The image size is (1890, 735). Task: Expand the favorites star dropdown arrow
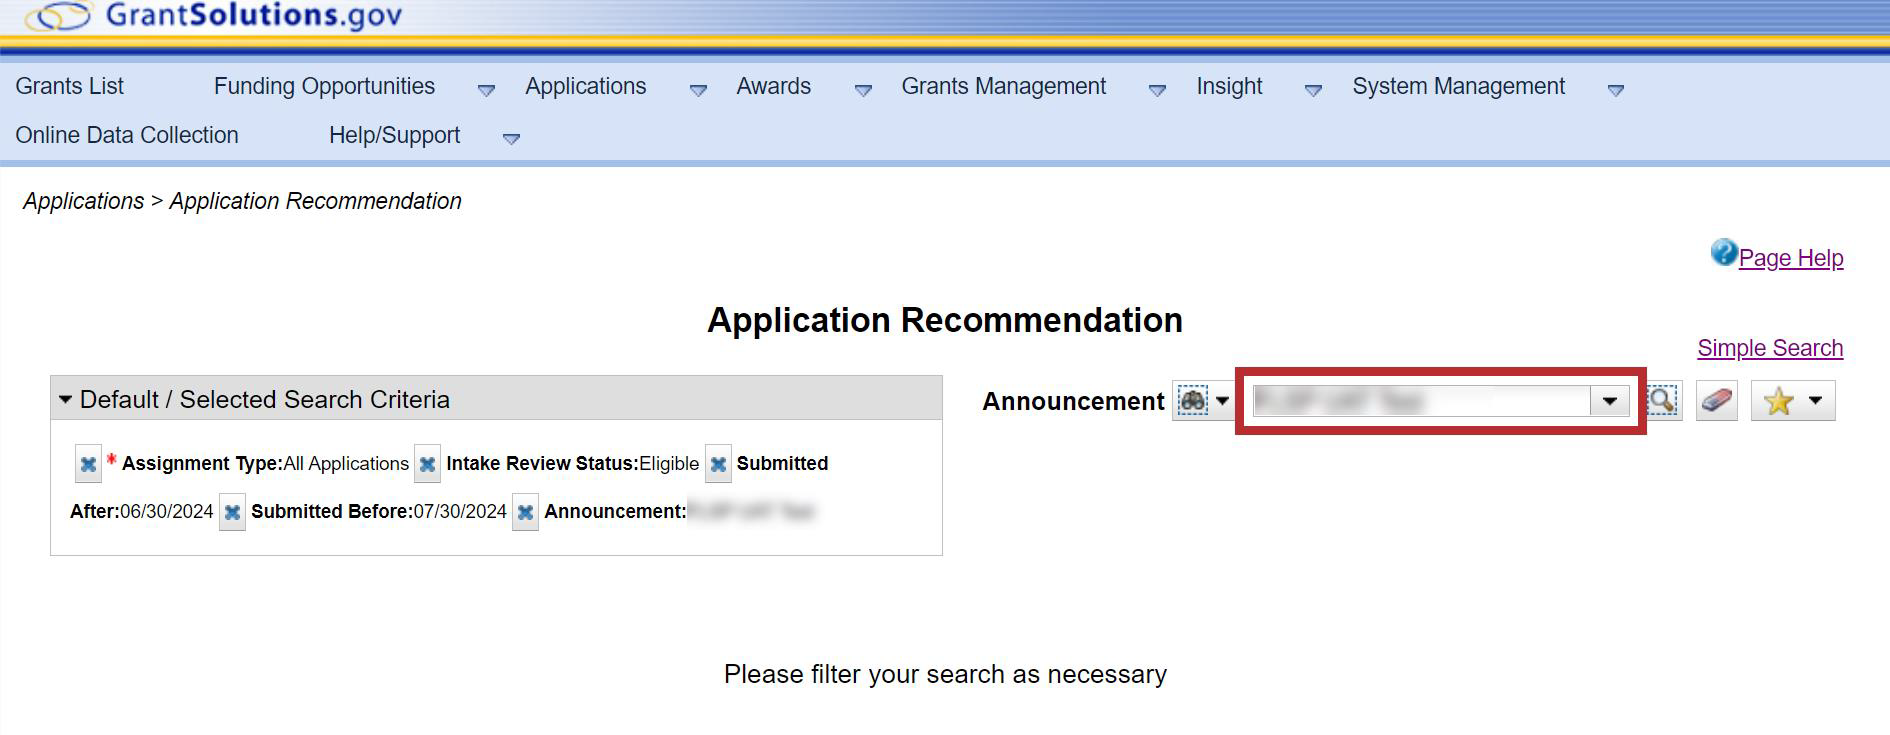pyautogui.click(x=1816, y=401)
